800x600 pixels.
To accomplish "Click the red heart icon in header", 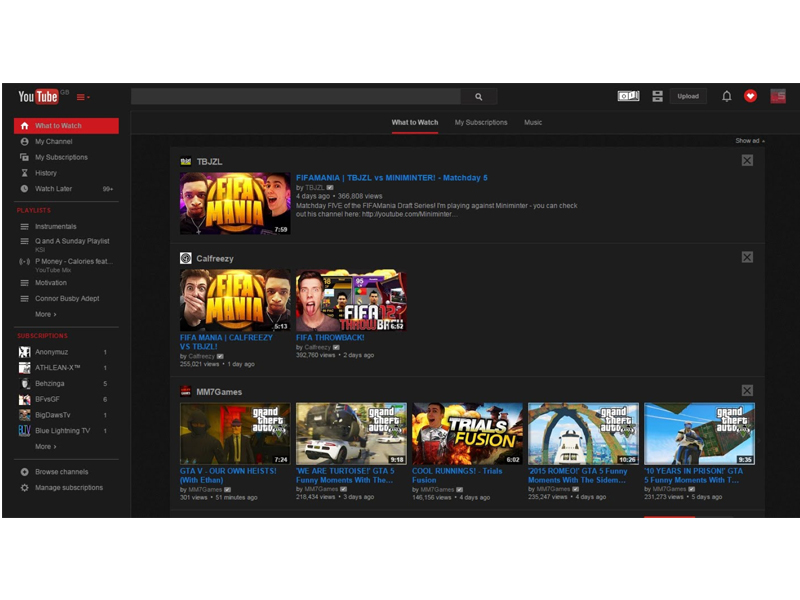I will point(750,97).
